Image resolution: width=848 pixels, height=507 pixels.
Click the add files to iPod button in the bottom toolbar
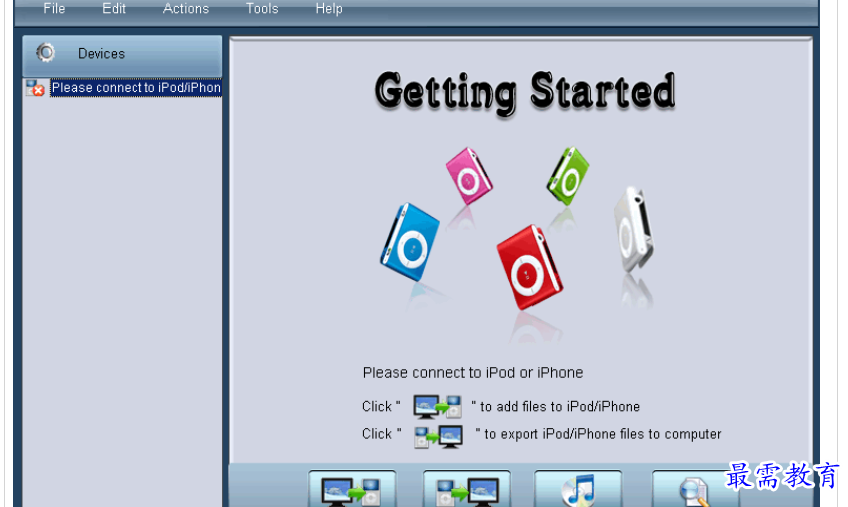[352, 489]
